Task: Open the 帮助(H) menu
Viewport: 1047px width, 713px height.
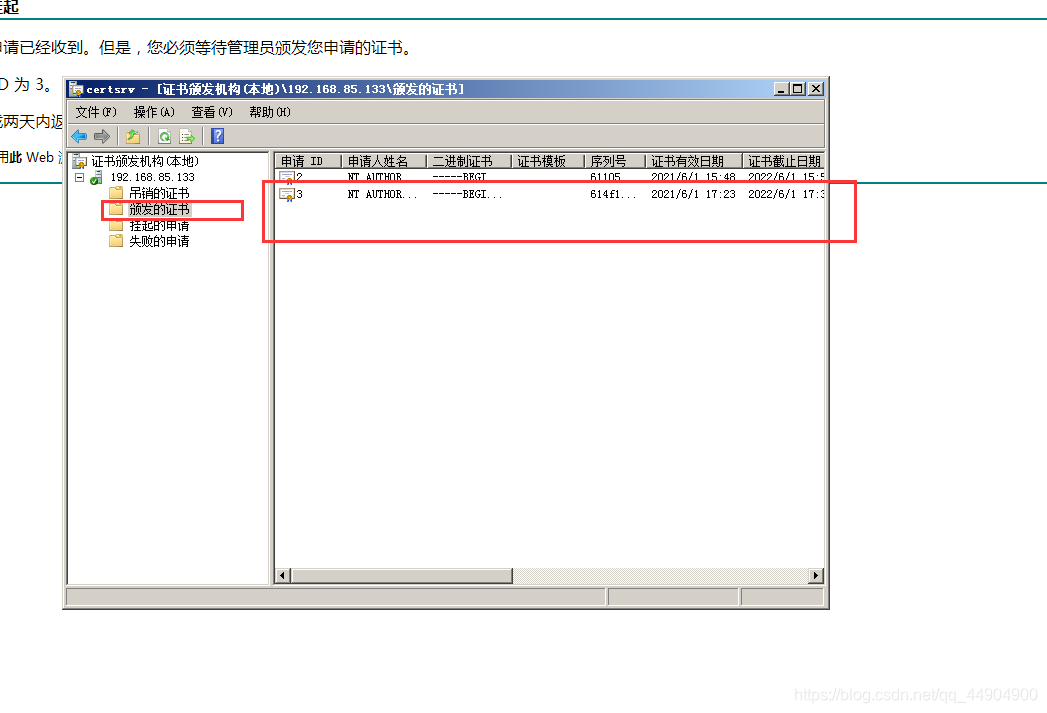Action: (270, 112)
